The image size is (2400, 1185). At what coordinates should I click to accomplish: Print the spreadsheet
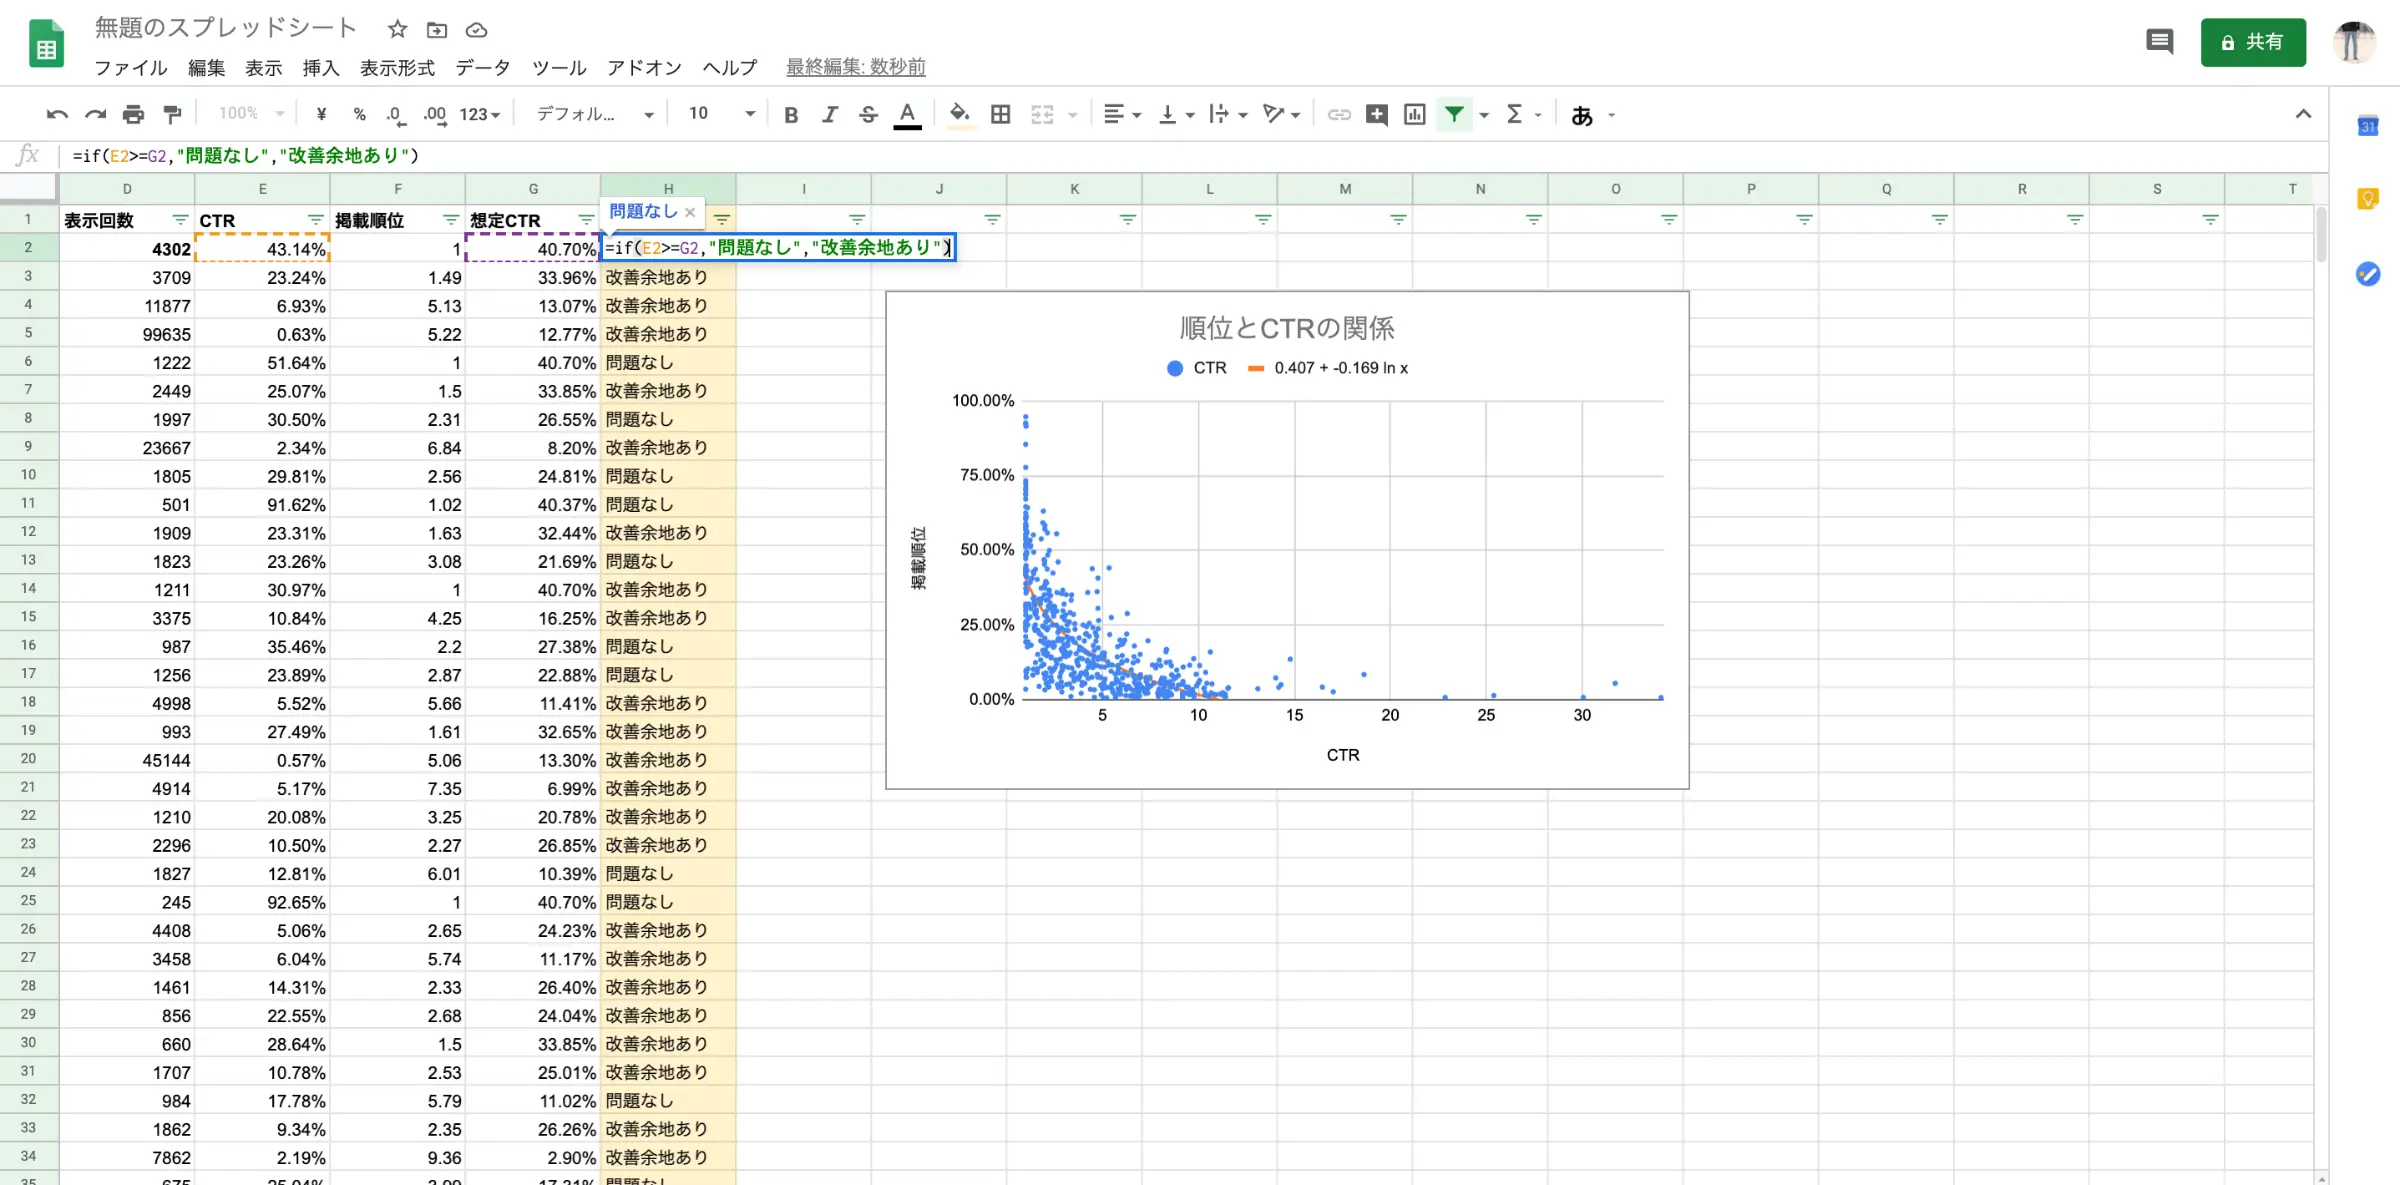tap(133, 114)
